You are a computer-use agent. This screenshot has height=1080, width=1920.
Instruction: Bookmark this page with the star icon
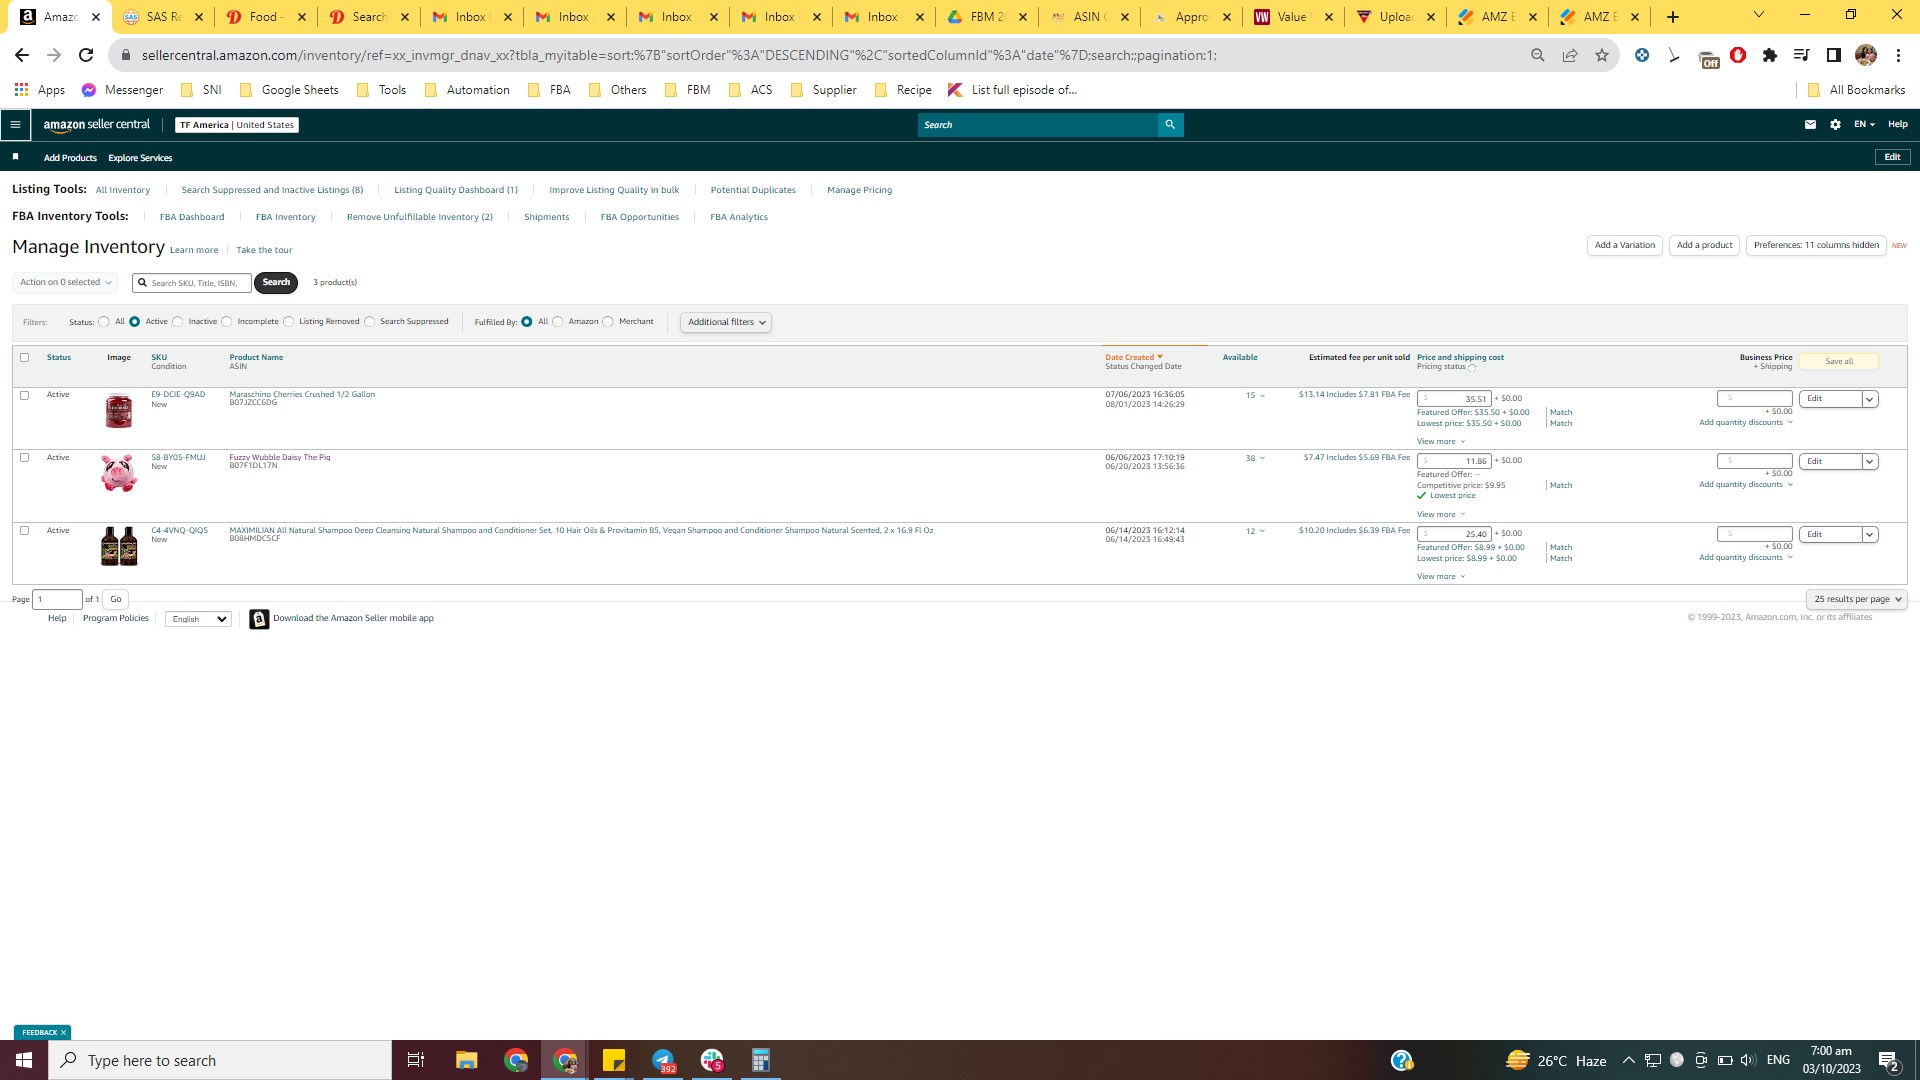click(1602, 55)
